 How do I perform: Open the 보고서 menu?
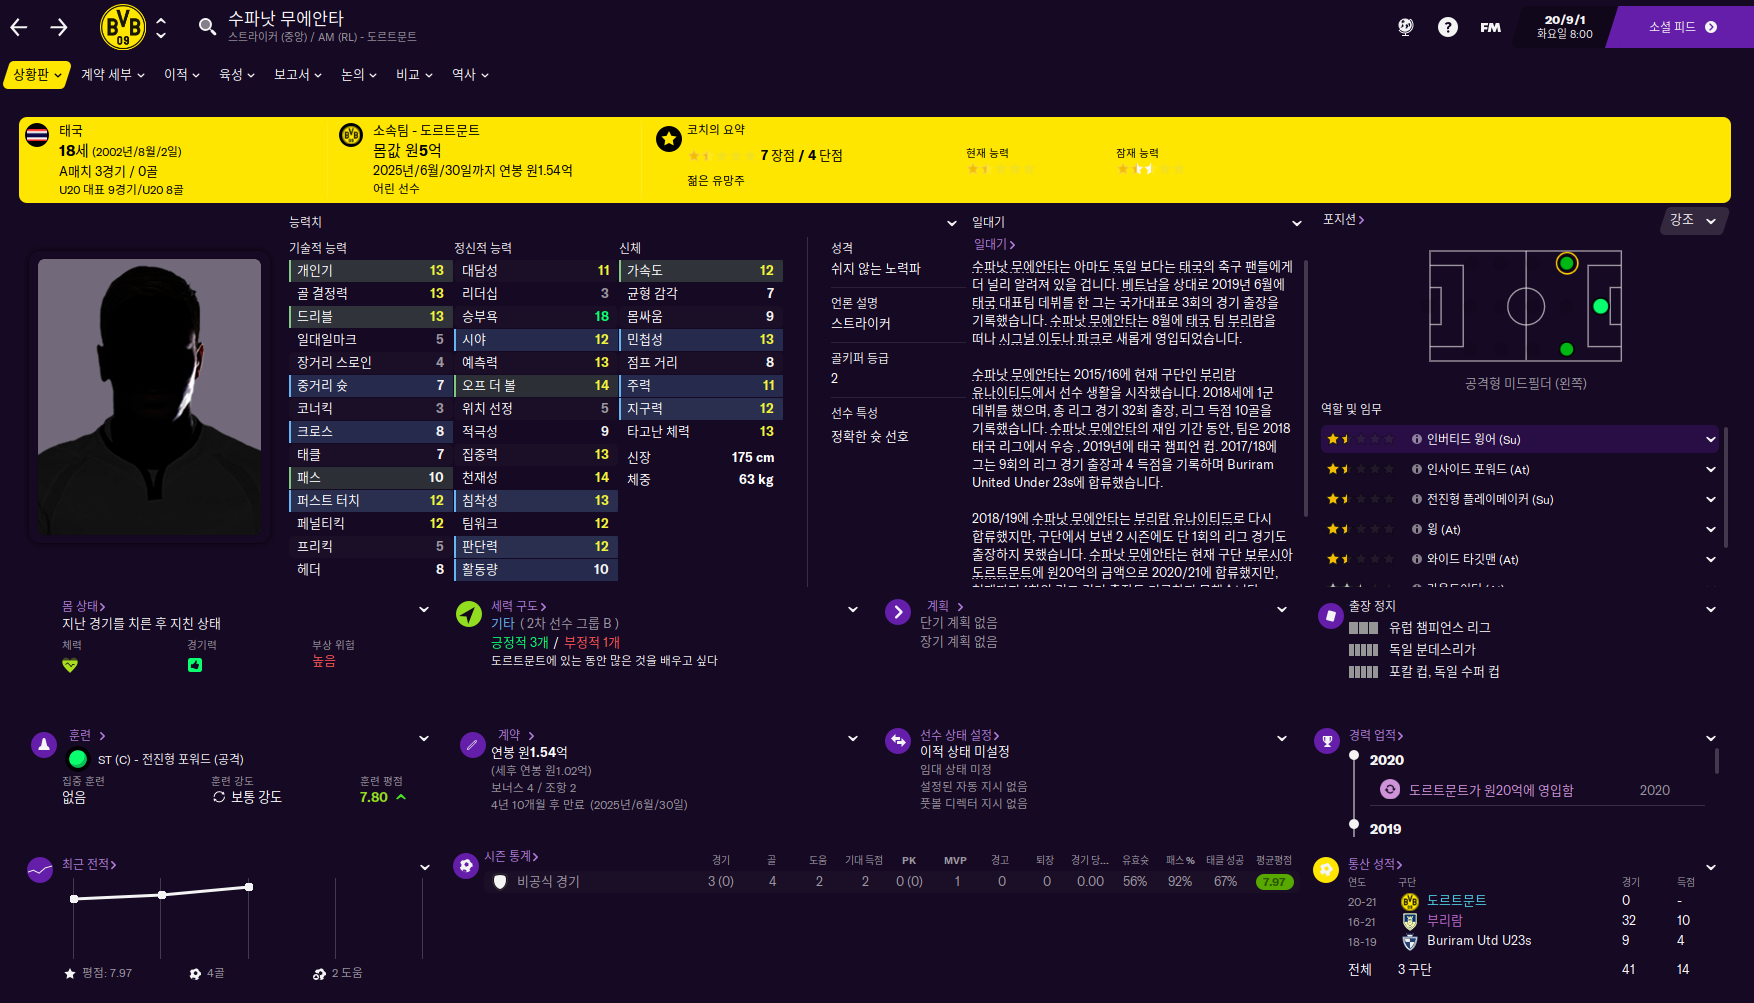298,75
